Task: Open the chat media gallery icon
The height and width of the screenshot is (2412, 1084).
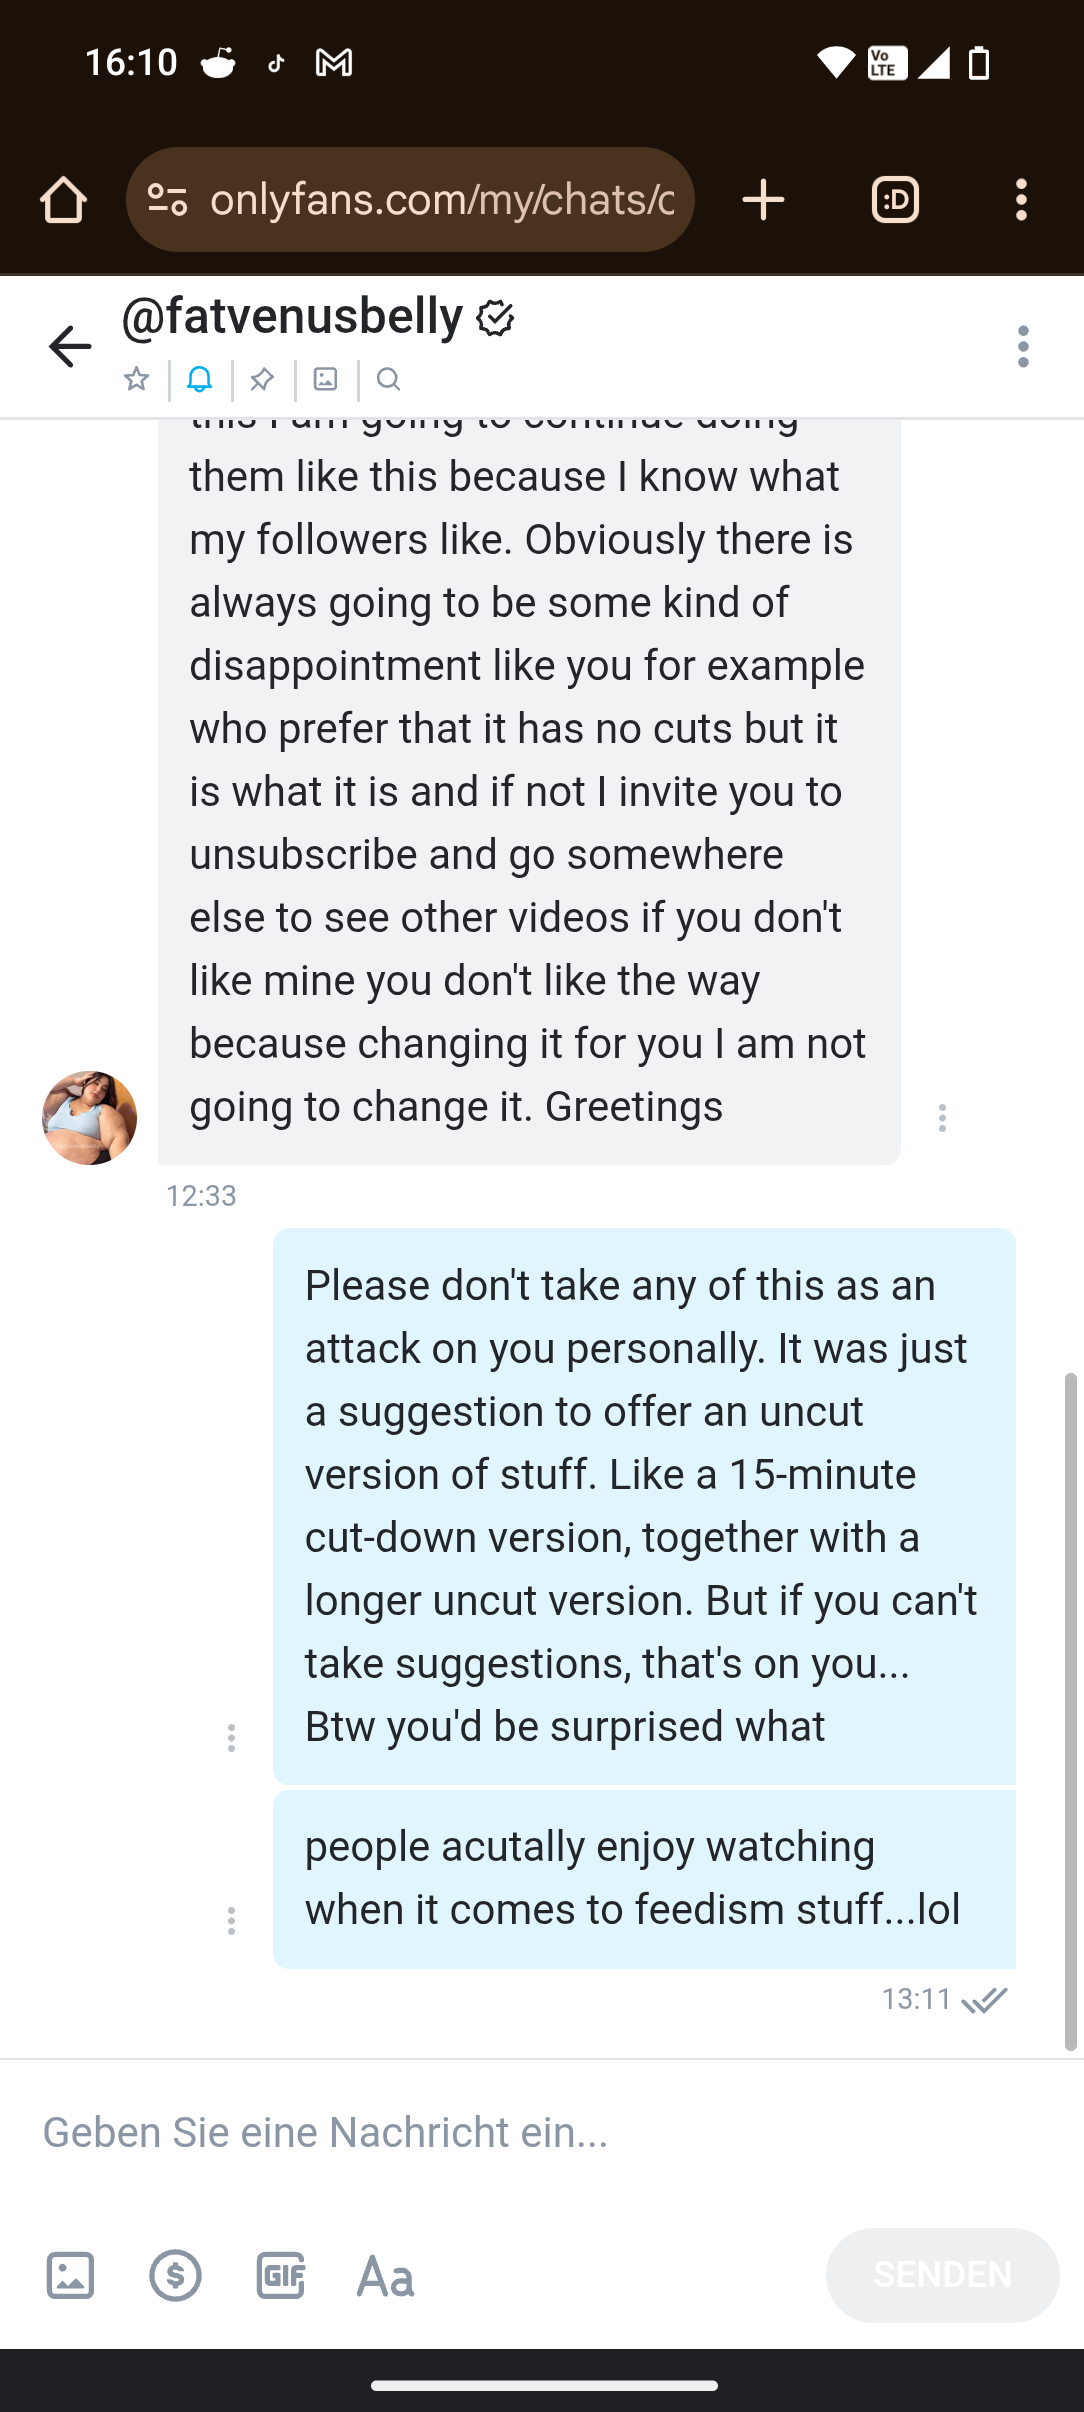Action: coord(326,379)
